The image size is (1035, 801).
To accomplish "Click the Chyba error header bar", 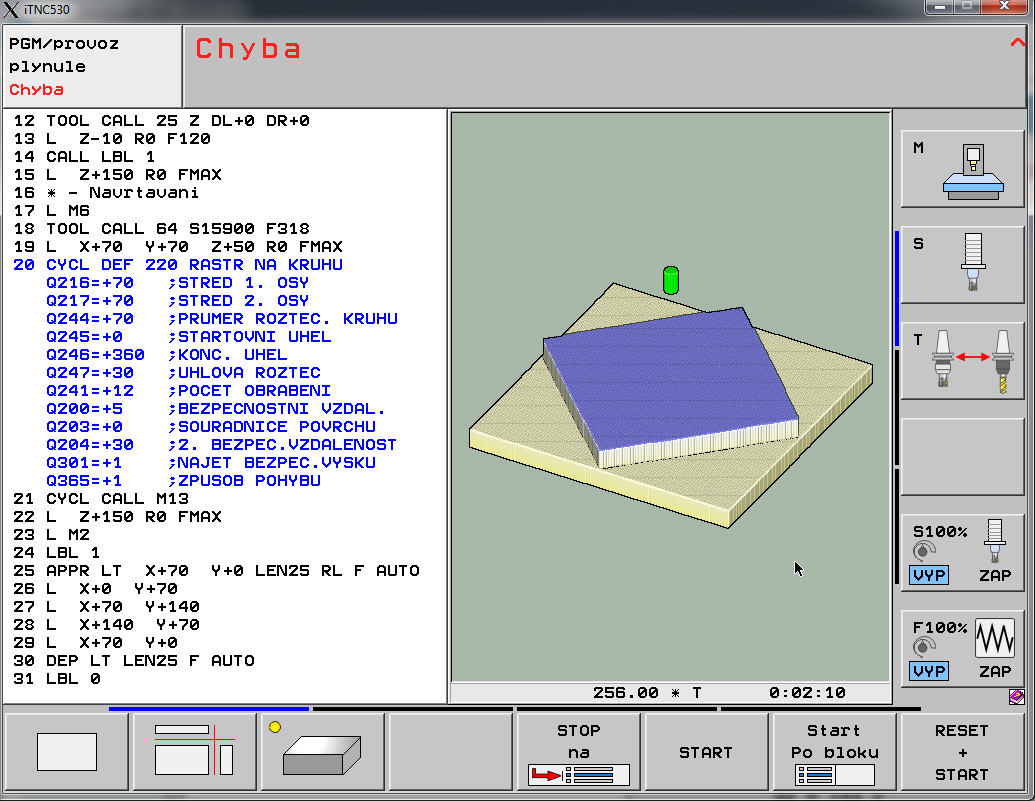I will coord(600,66).
